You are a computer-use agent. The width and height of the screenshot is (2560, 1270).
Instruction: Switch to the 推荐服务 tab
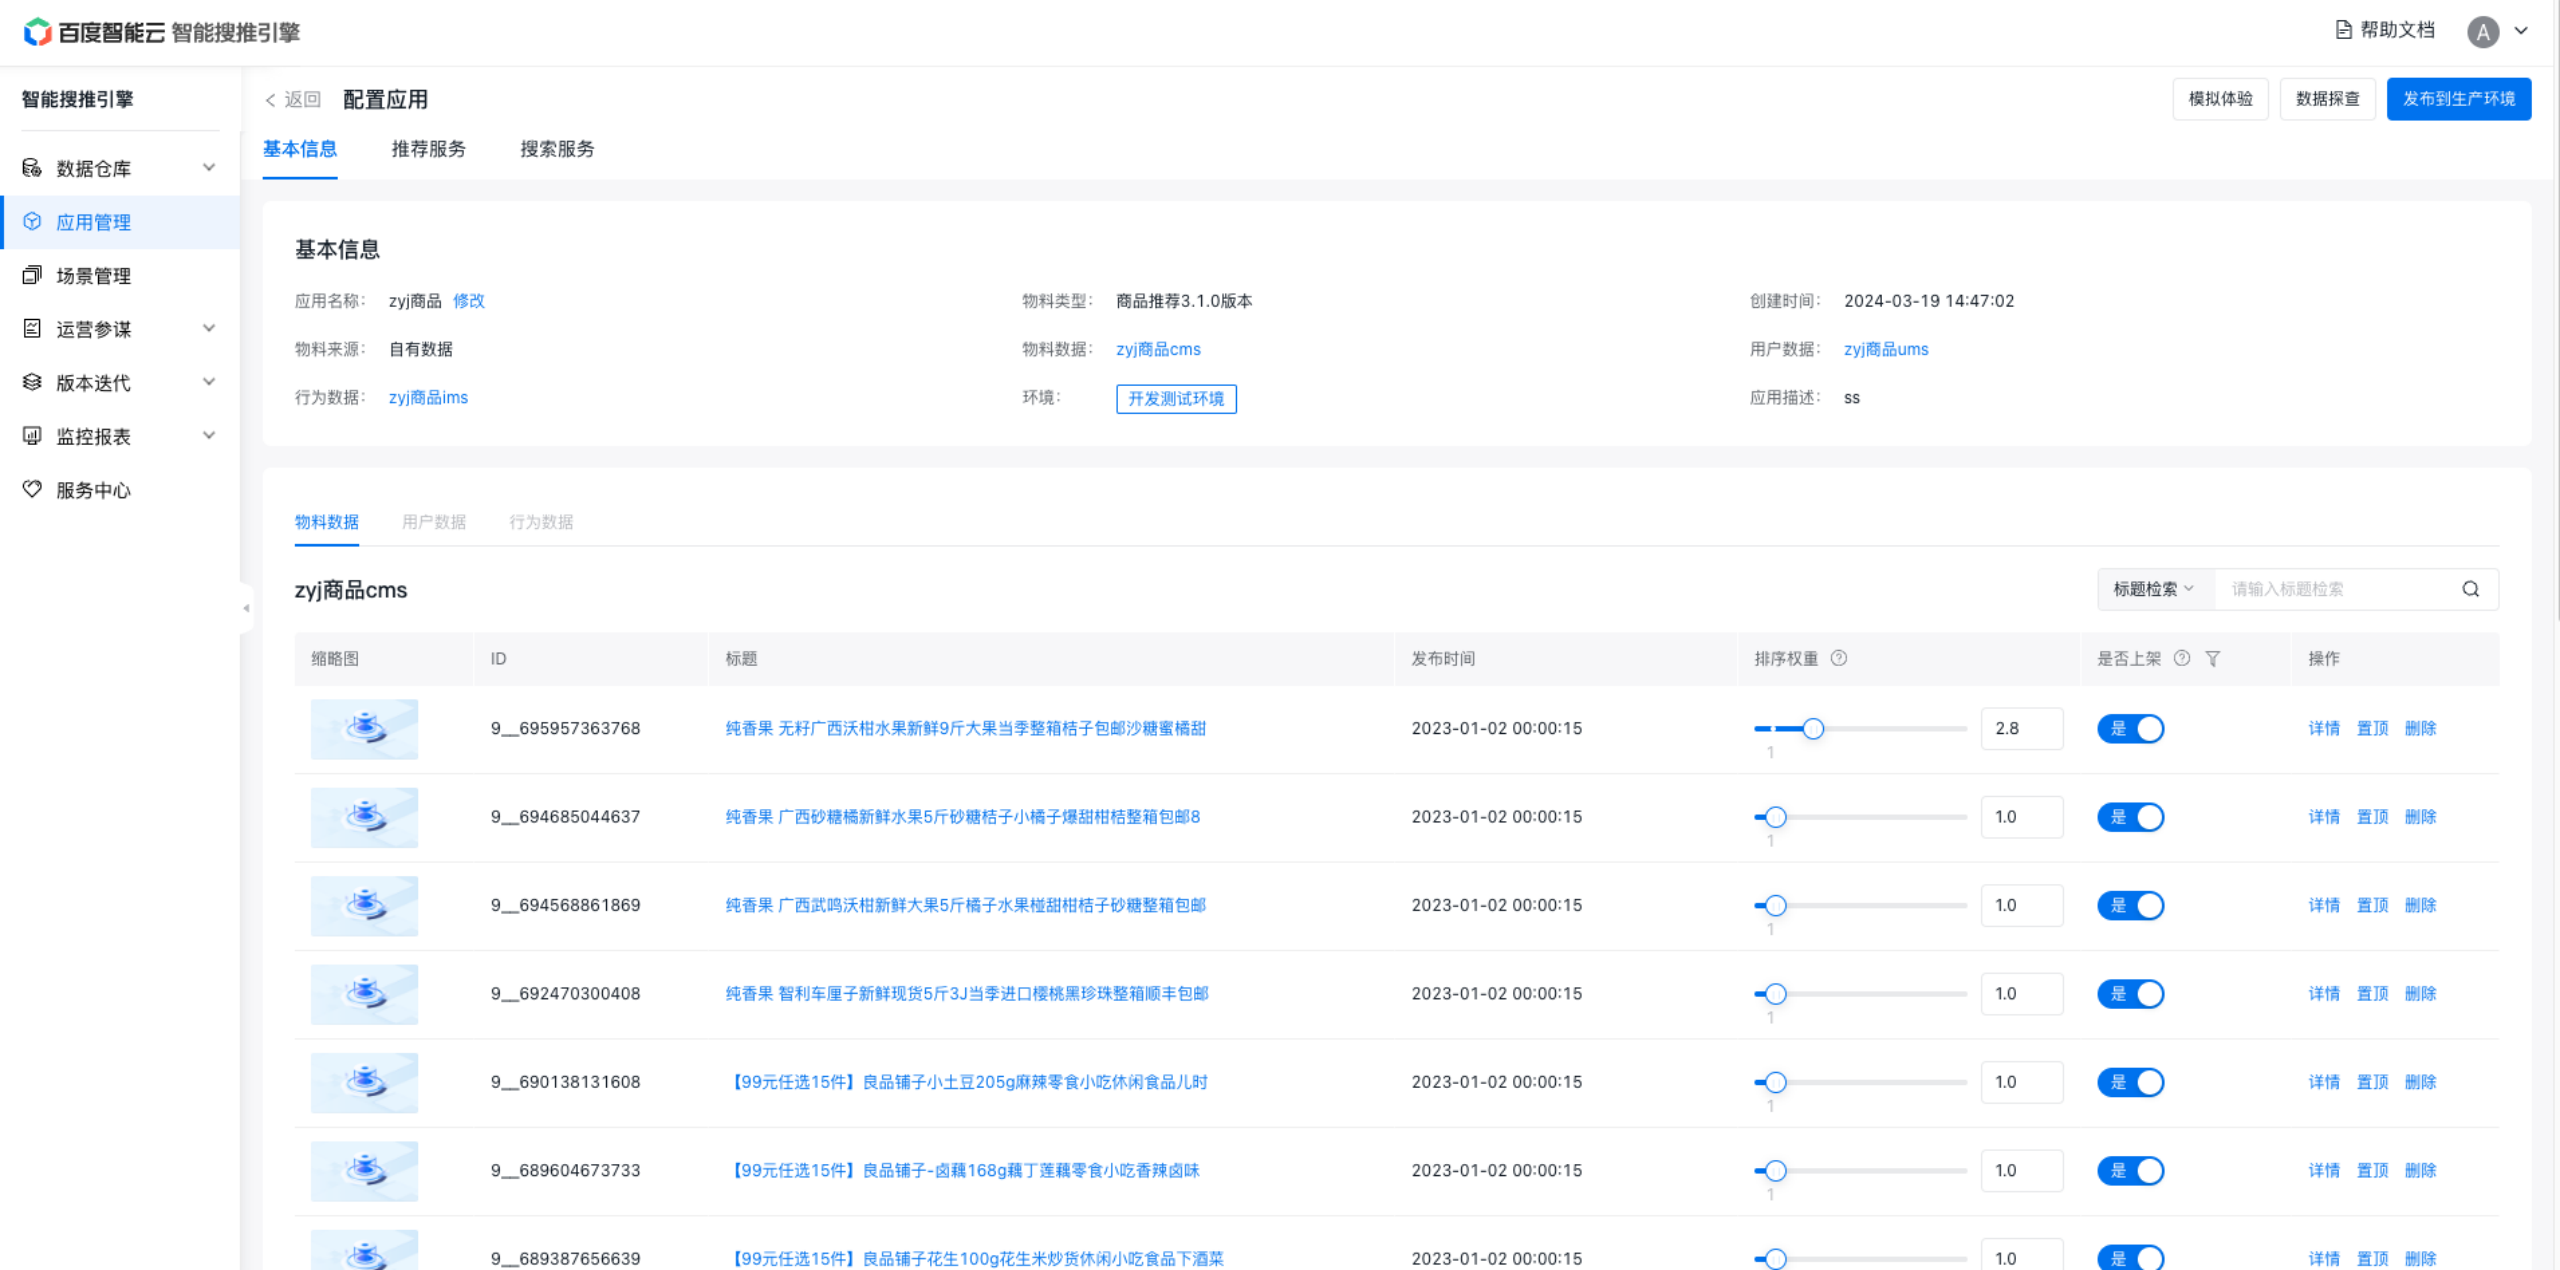(x=428, y=149)
